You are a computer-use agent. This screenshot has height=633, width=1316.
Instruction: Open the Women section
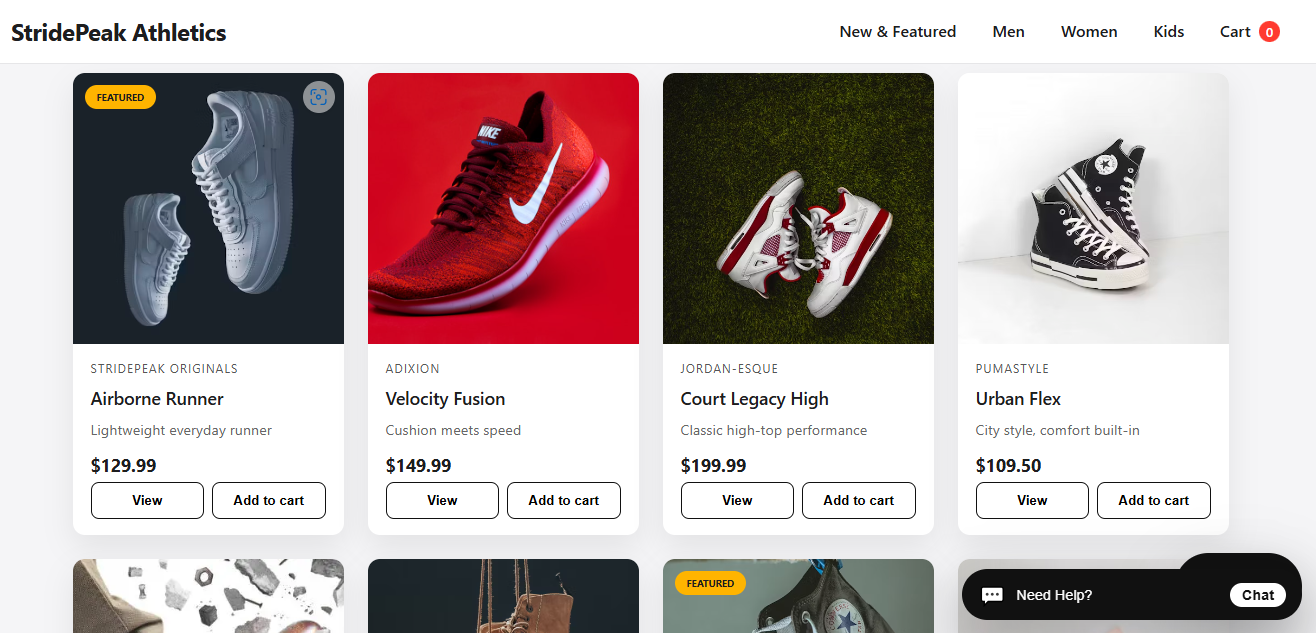pyautogui.click(x=1089, y=31)
